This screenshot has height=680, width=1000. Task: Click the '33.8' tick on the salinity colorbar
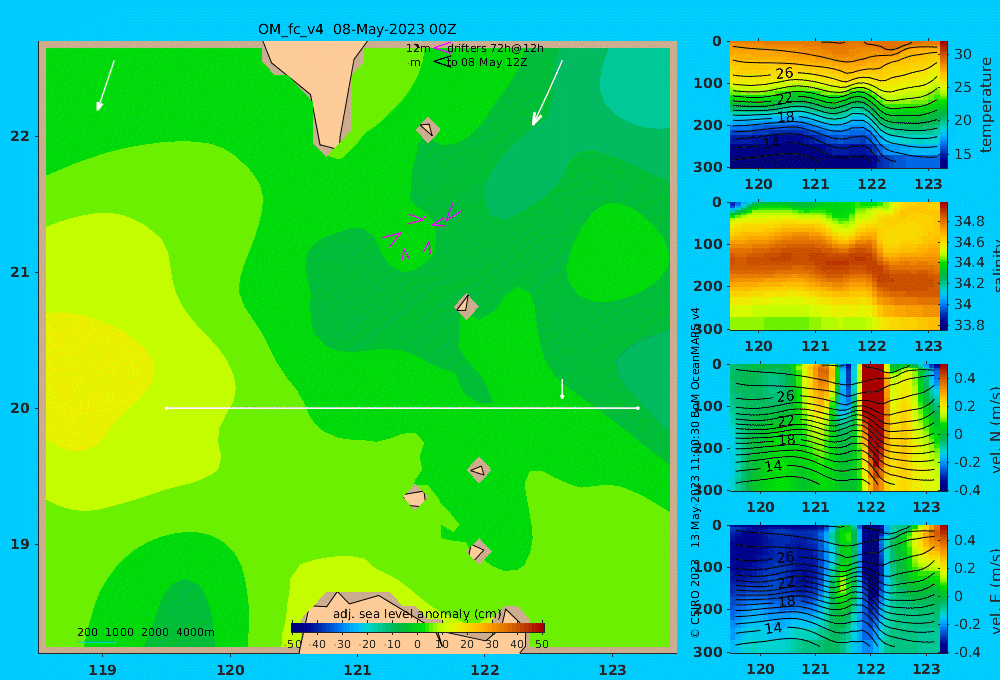click(x=969, y=325)
